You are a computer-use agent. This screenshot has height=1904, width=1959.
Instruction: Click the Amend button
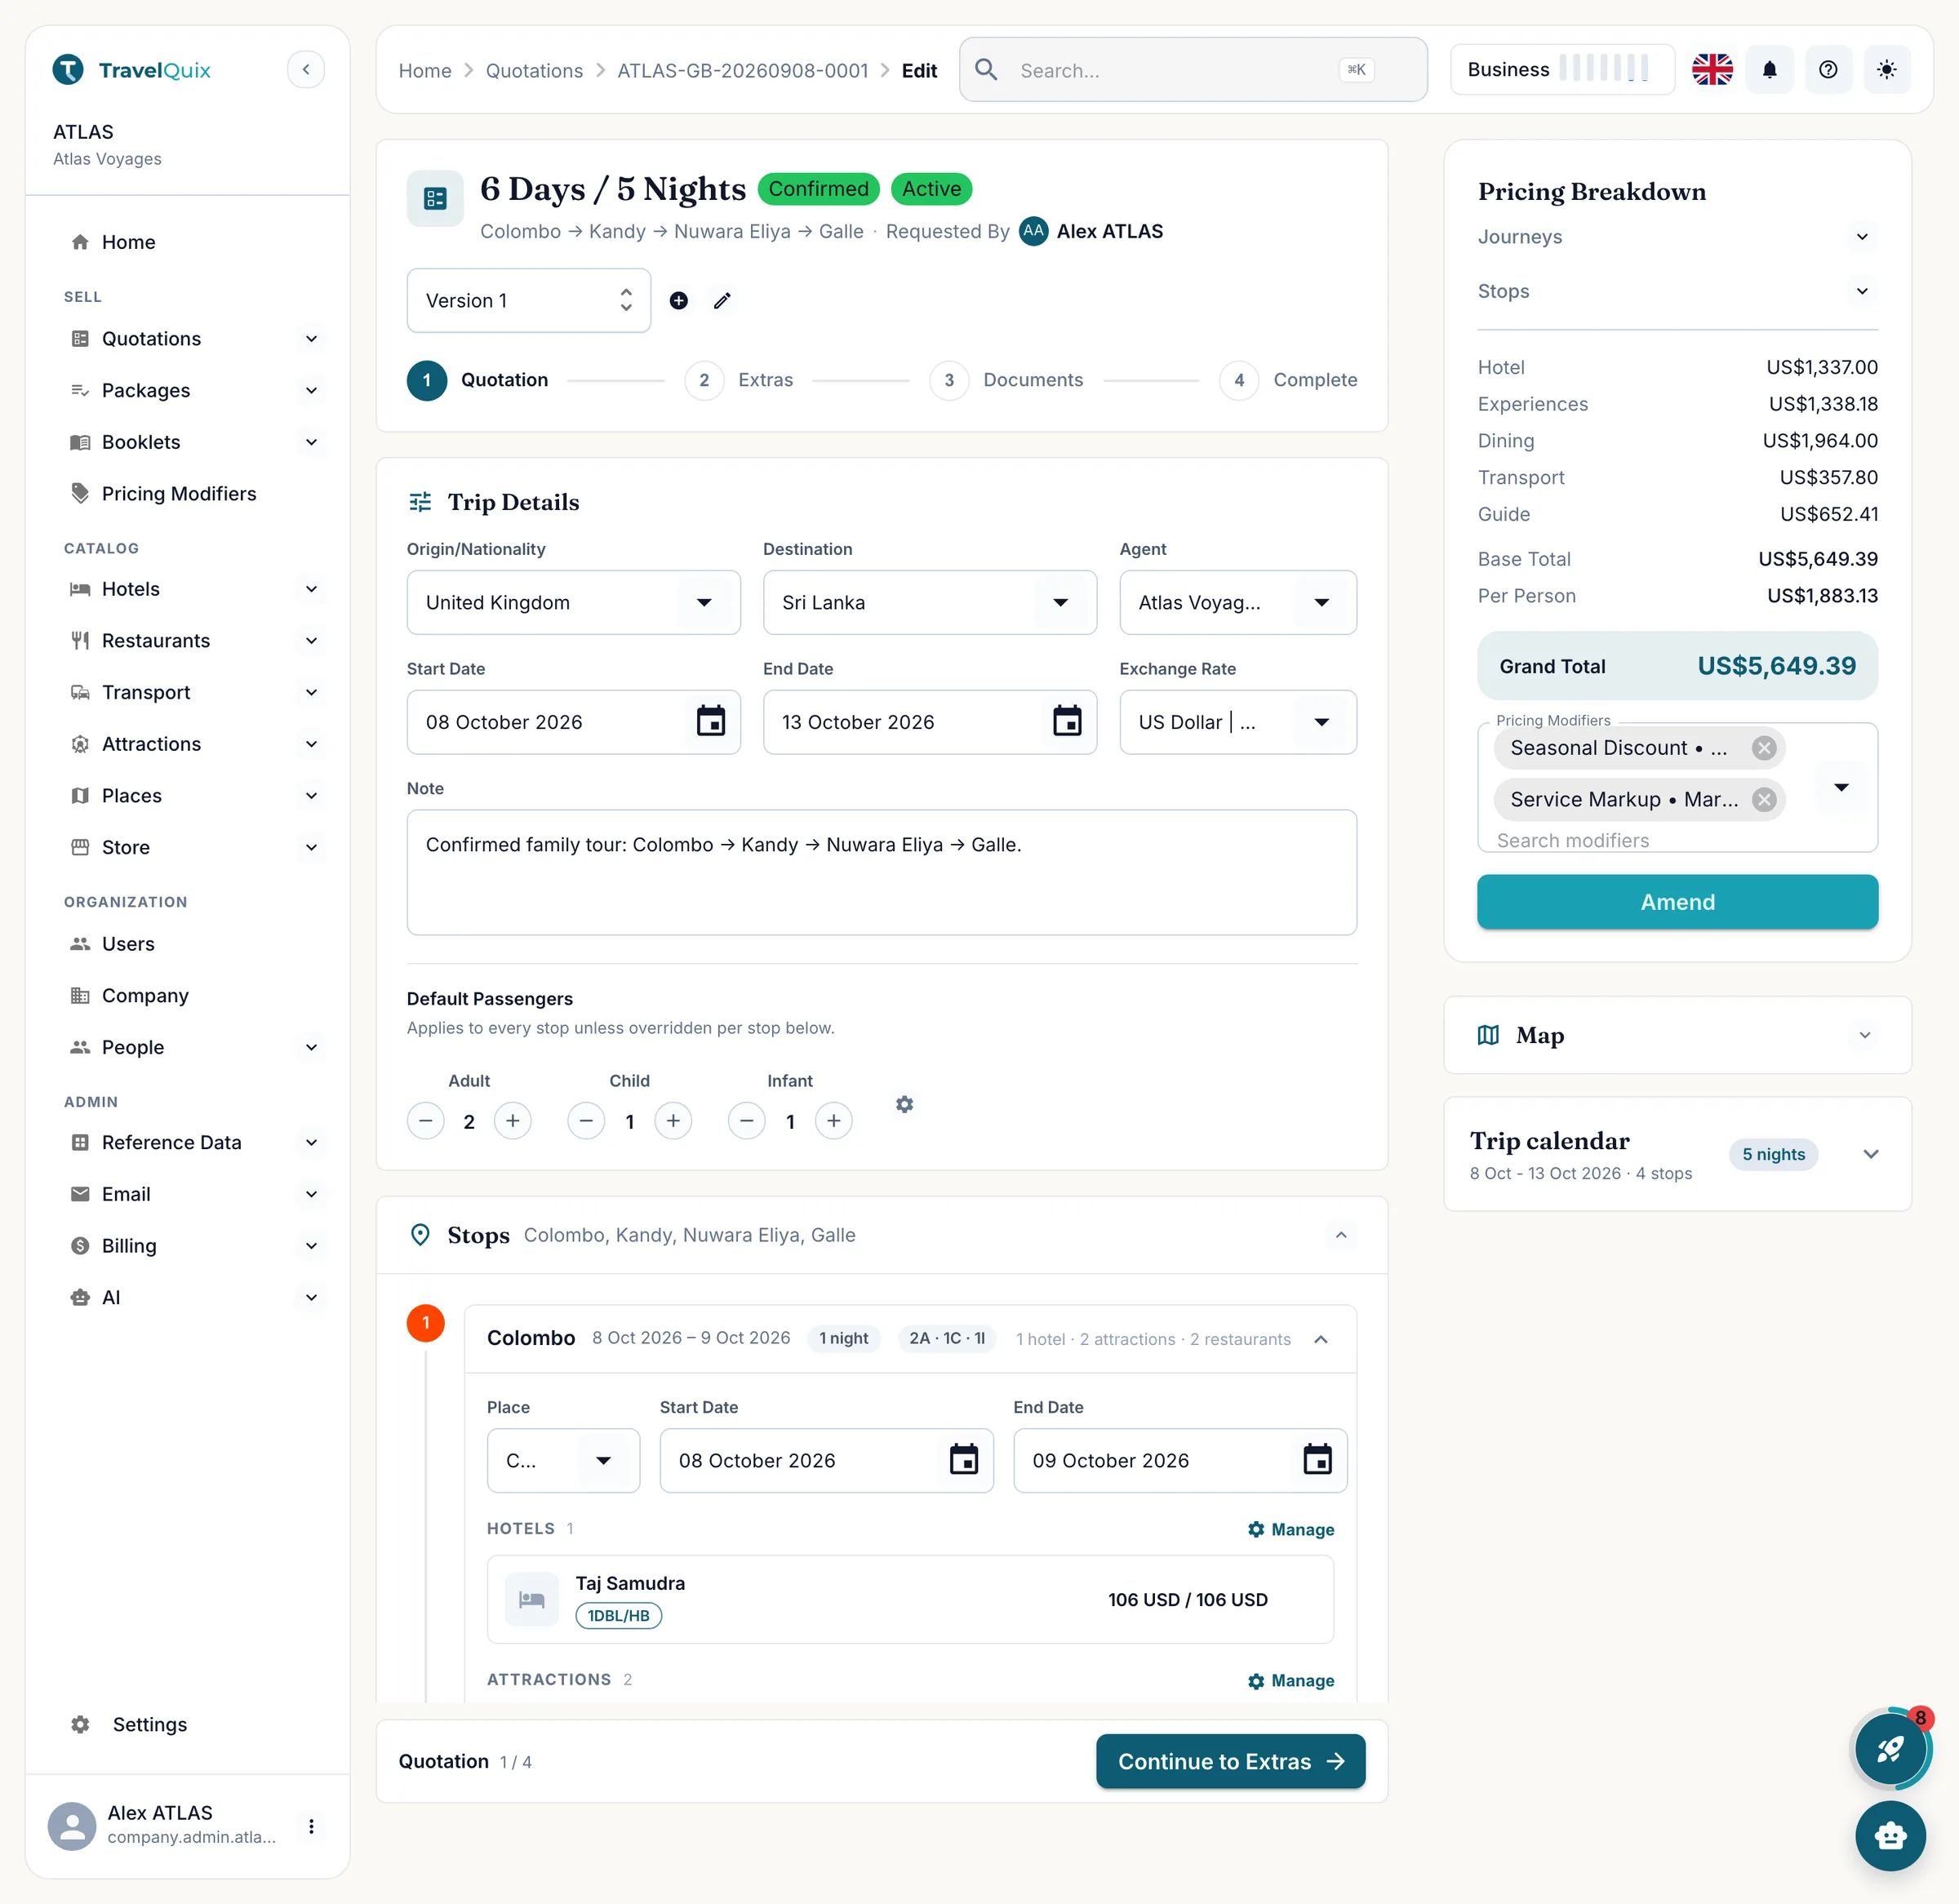pyautogui.click(x=1677, y=902)
